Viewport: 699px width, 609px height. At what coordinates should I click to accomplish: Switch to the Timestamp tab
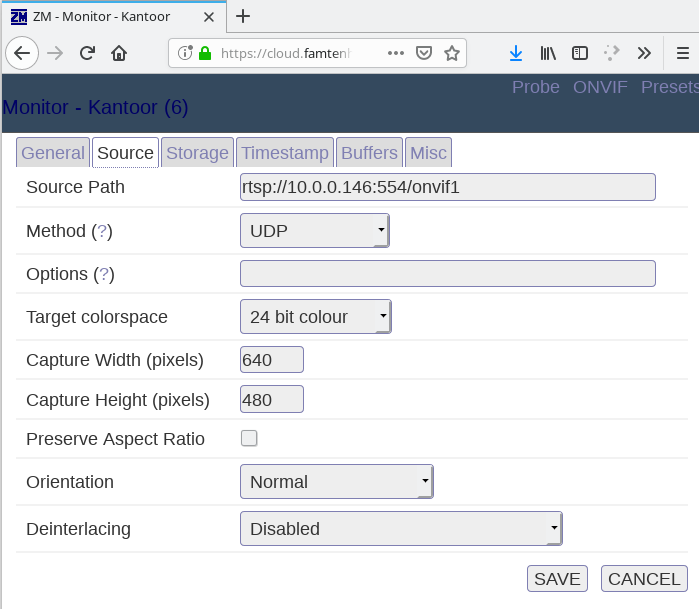[285, 153]
